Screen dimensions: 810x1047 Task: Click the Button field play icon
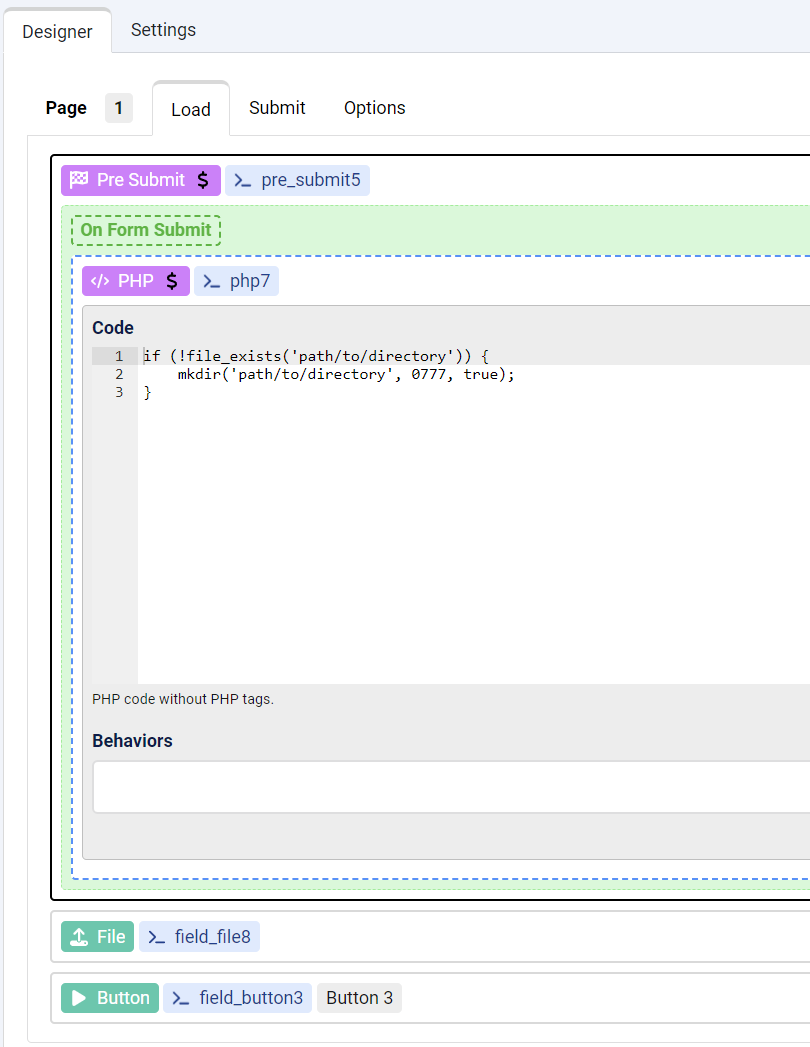79,998
